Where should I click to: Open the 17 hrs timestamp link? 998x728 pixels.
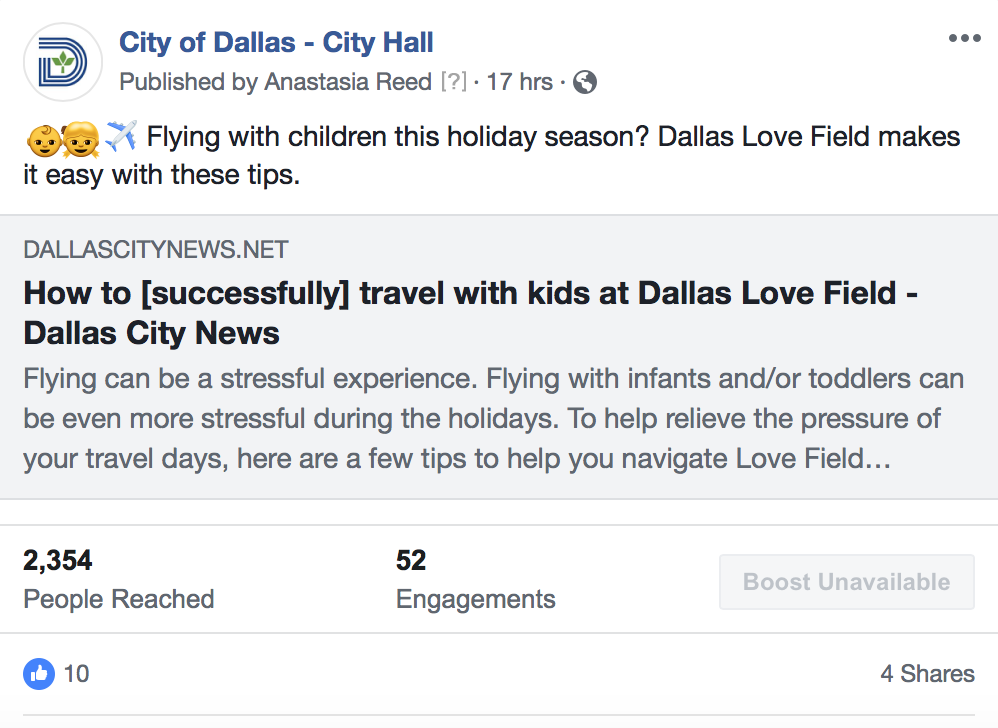tap(519, 82)
